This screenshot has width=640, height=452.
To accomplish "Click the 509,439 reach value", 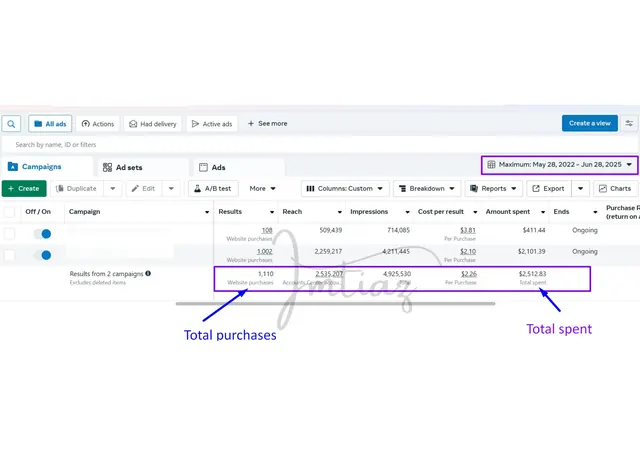I will 331,230.
